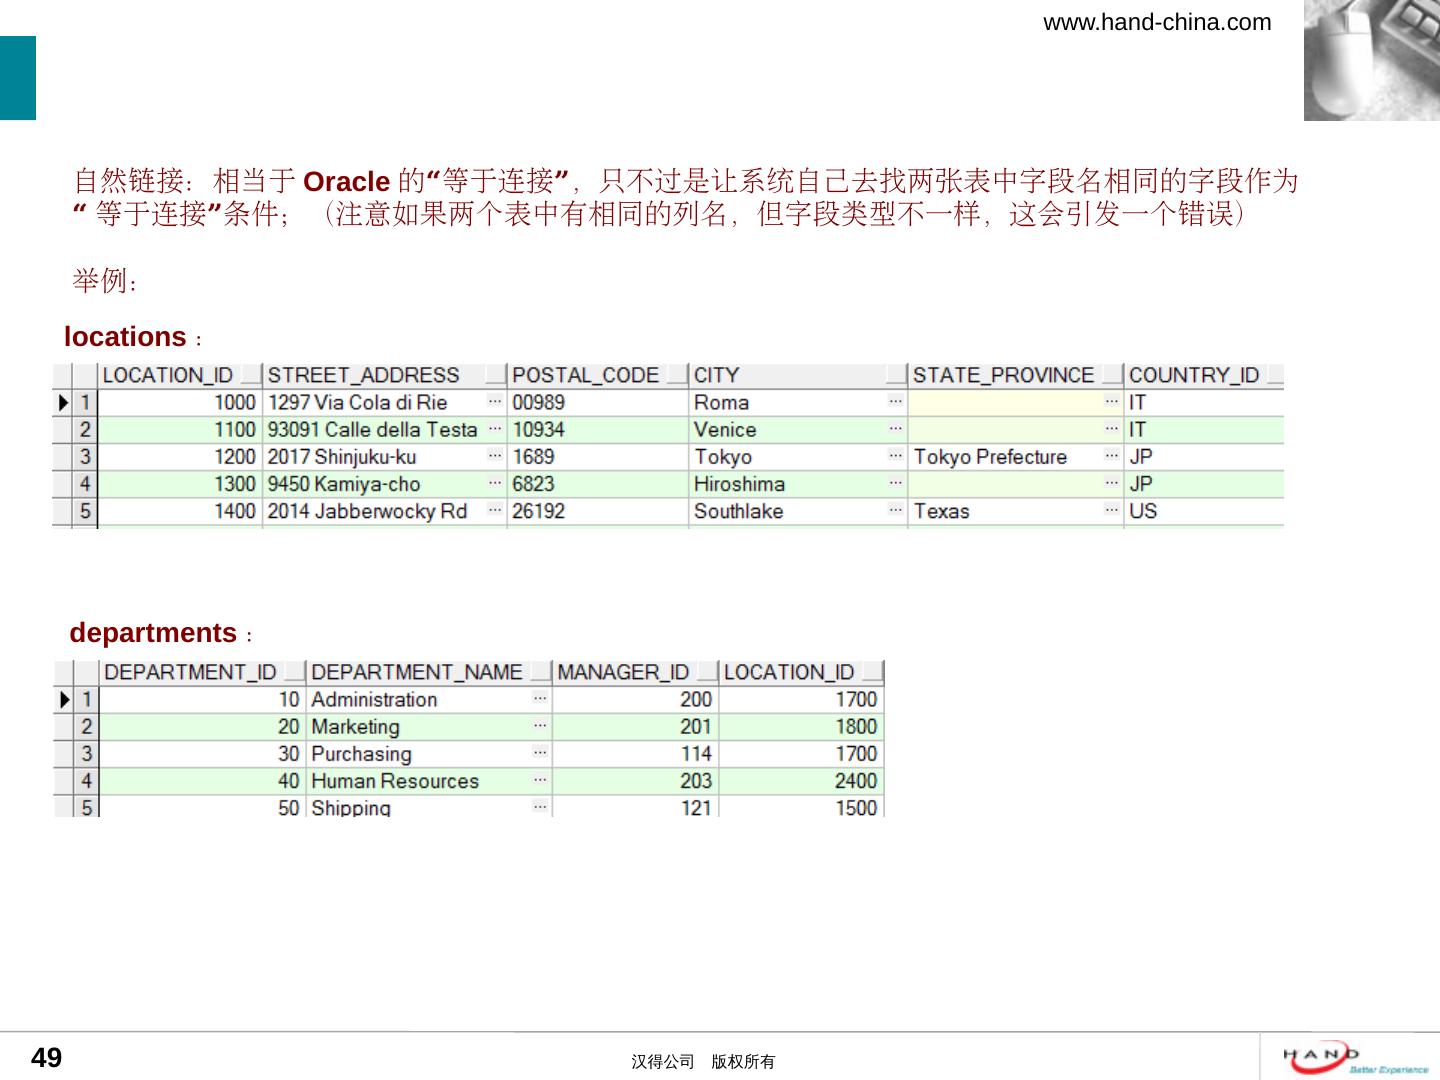
Task: Click location ID cell 1100
Action: [x=180, y=429]
